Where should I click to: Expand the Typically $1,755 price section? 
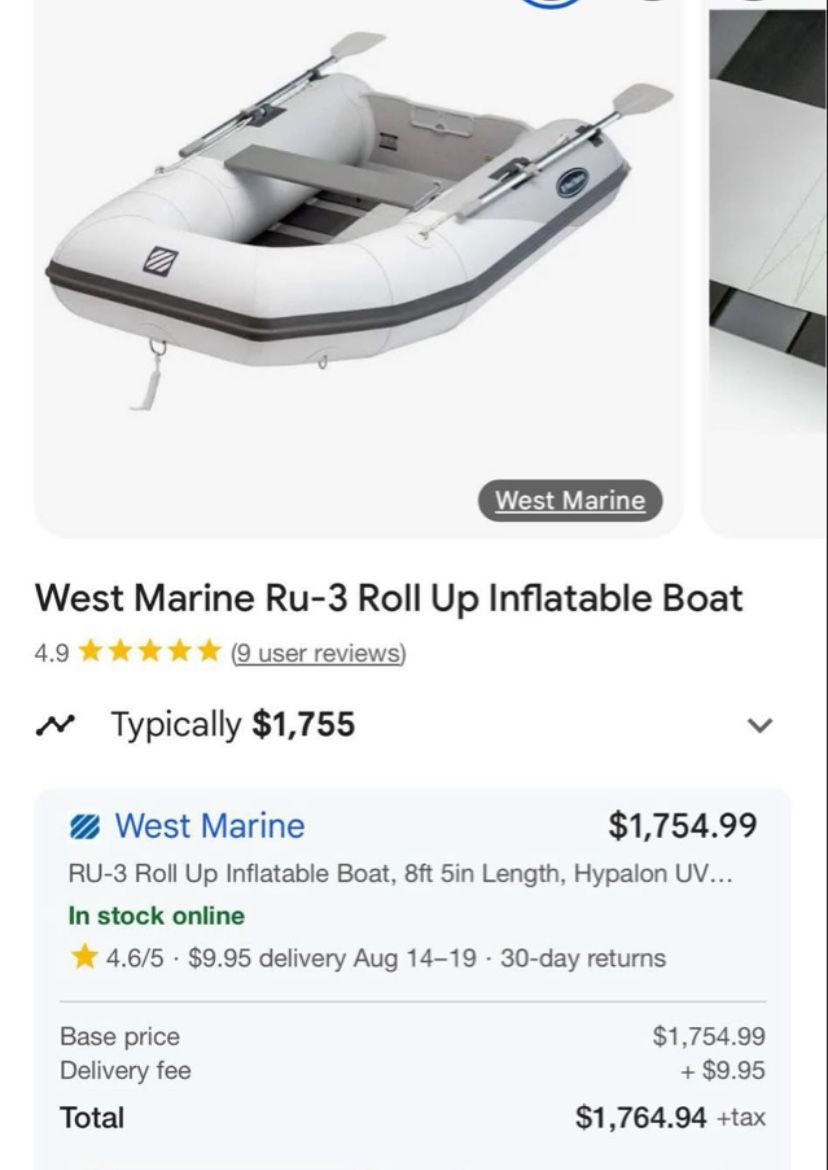(232, 724)
